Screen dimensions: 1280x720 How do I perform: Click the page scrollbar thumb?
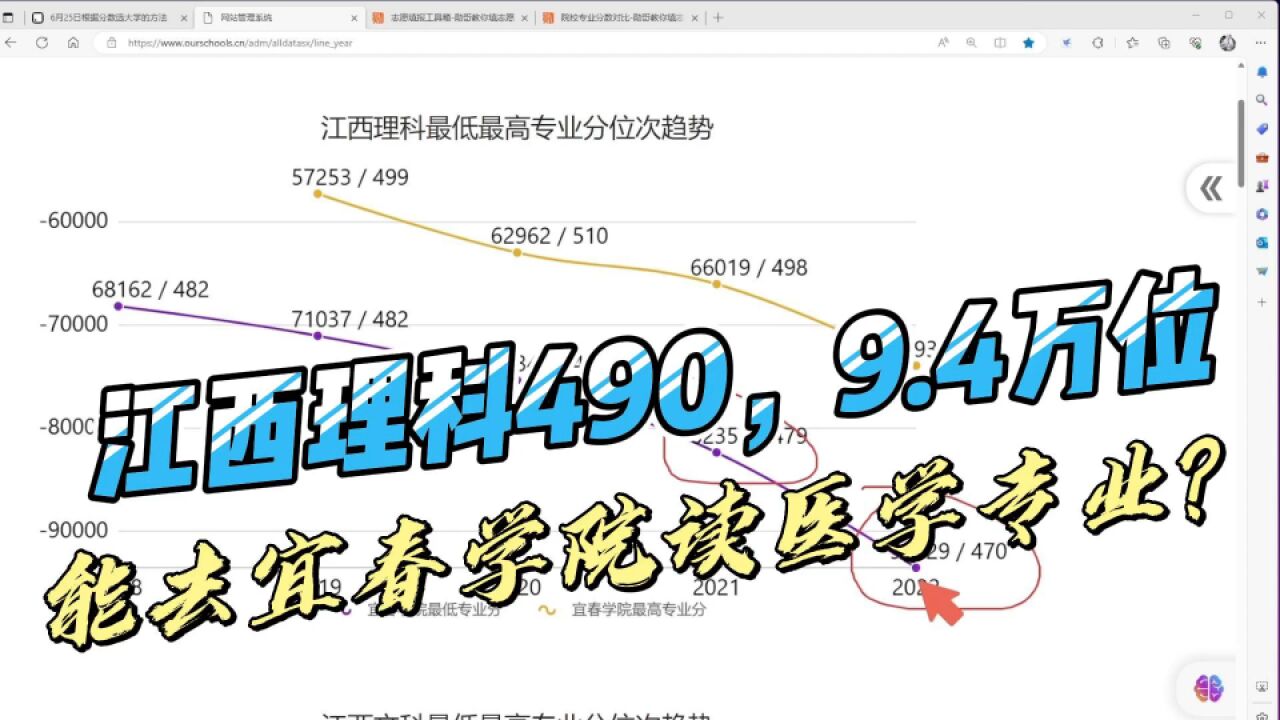tap(1241, 142)
